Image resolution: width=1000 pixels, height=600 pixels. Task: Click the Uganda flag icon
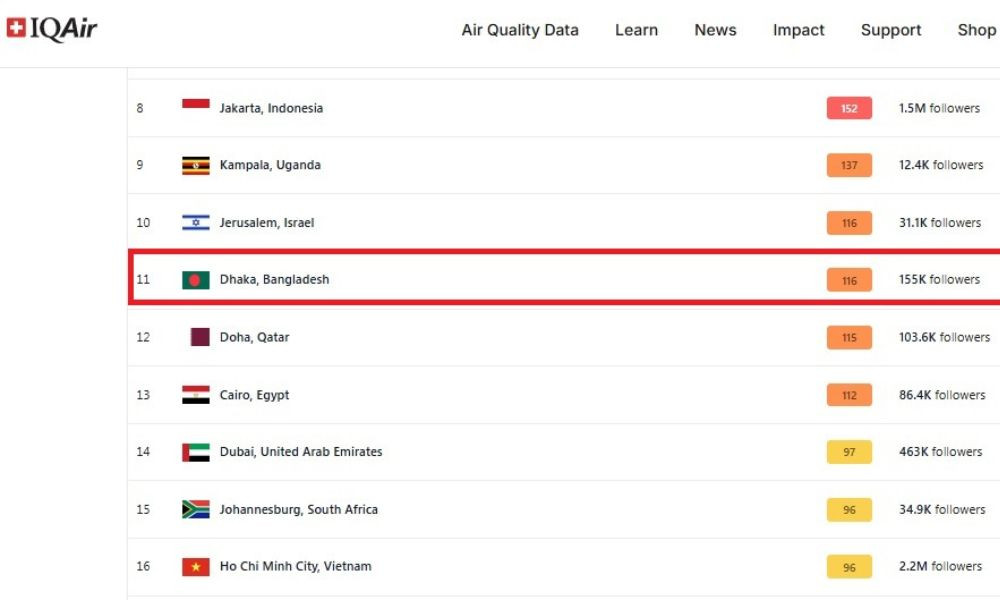(x=196, y=165)
